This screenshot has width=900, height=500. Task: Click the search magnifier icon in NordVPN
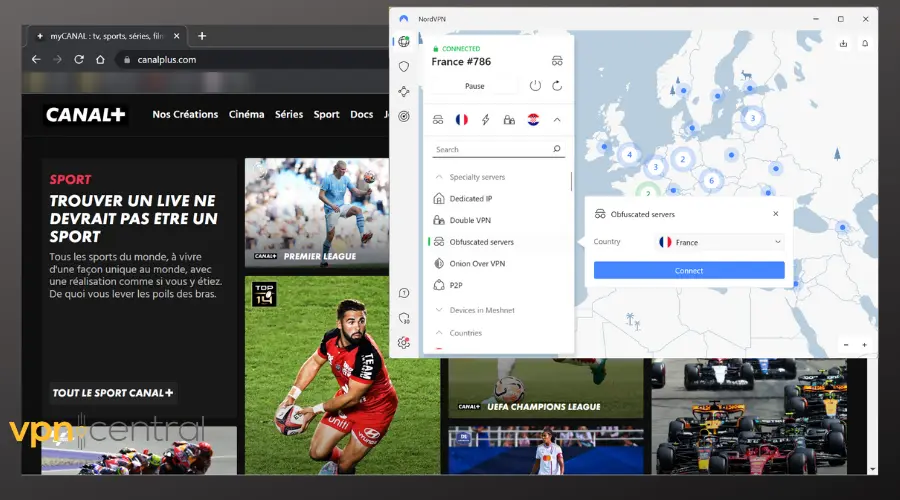(557, 149)
